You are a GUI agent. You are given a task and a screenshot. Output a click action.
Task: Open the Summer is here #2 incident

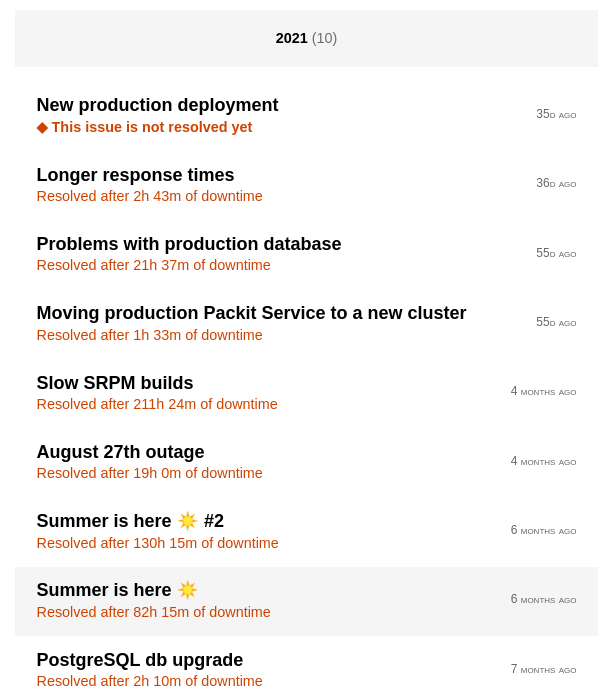(105, 521)
